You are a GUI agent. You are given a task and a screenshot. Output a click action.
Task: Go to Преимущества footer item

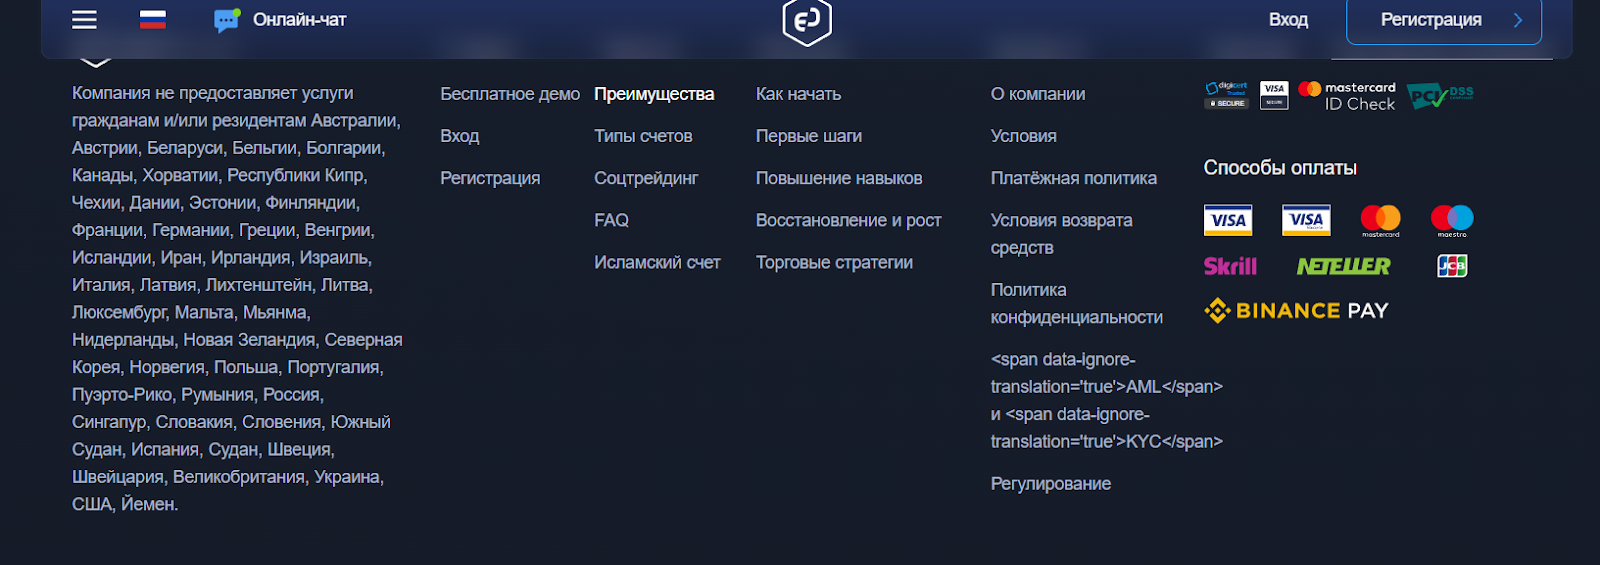[654, 94]
